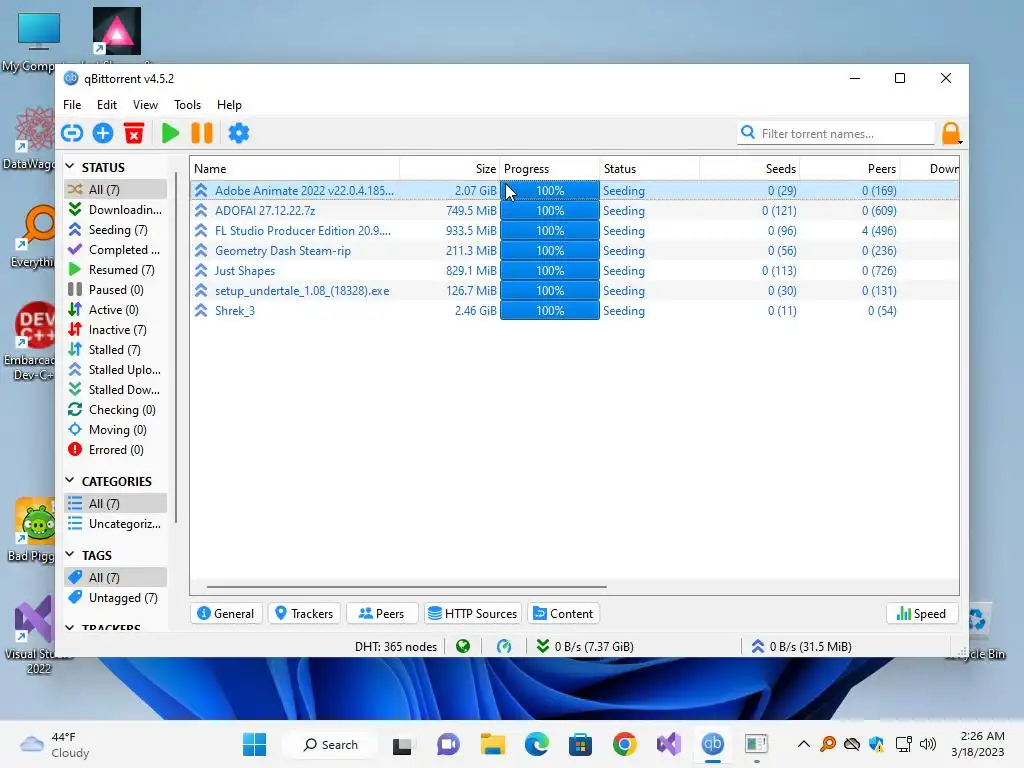Open the File menu
Viewport: 1024px width, 768px height.
[72, 104]
